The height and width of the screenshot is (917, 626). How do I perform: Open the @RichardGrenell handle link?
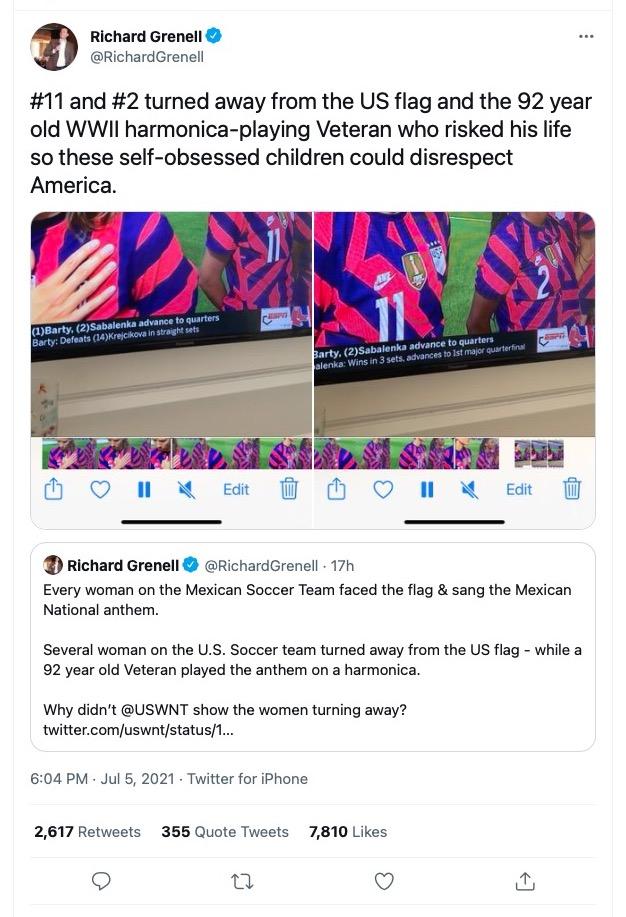tap(147, 57)
